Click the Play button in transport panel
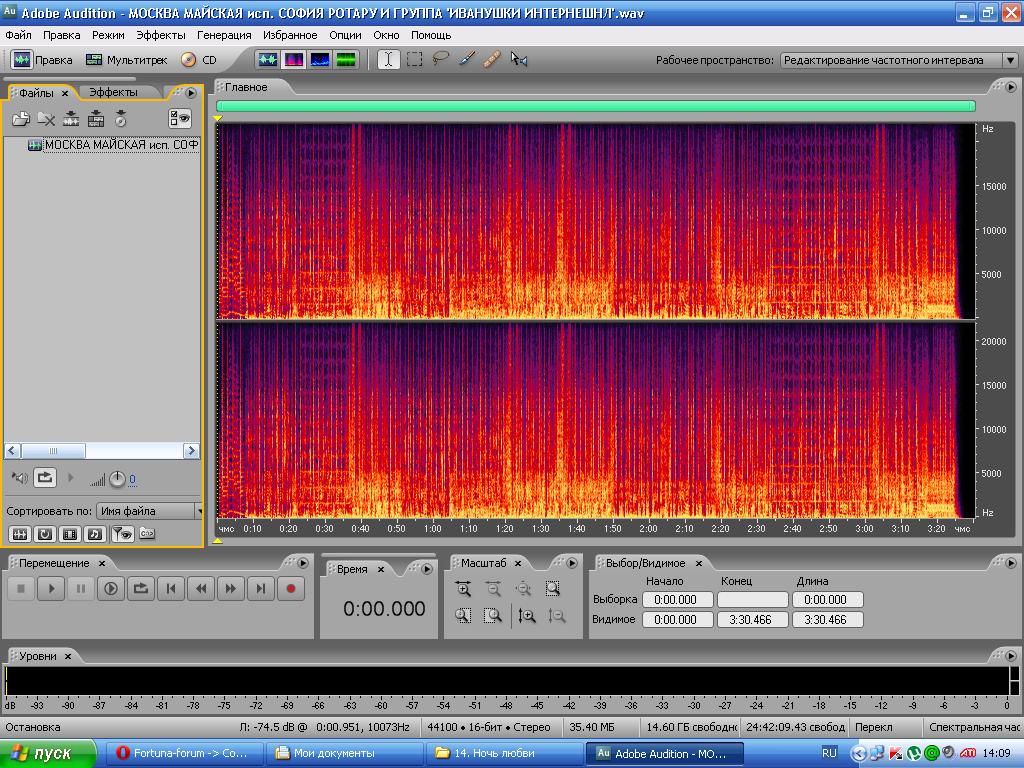1024x768 pixels. coord(51,589)
